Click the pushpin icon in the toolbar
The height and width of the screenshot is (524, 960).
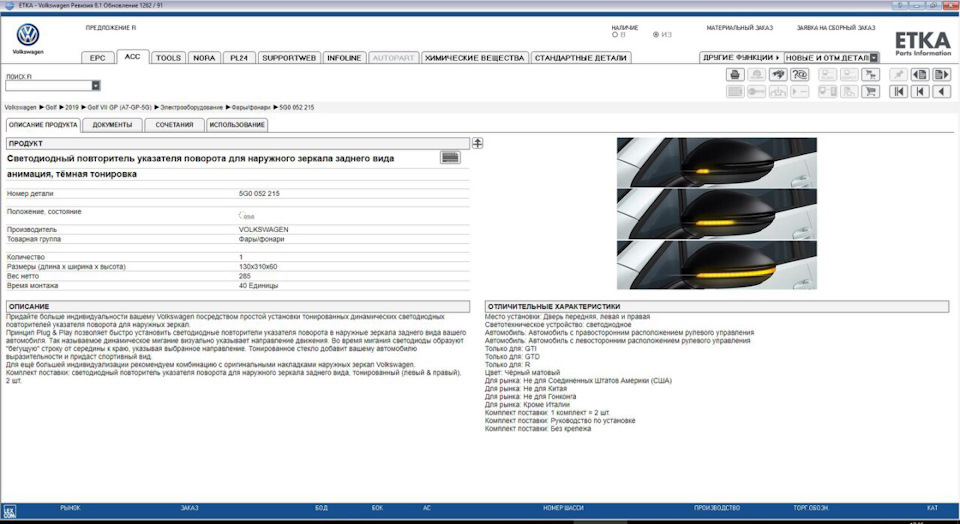click(x=898, y=75)
